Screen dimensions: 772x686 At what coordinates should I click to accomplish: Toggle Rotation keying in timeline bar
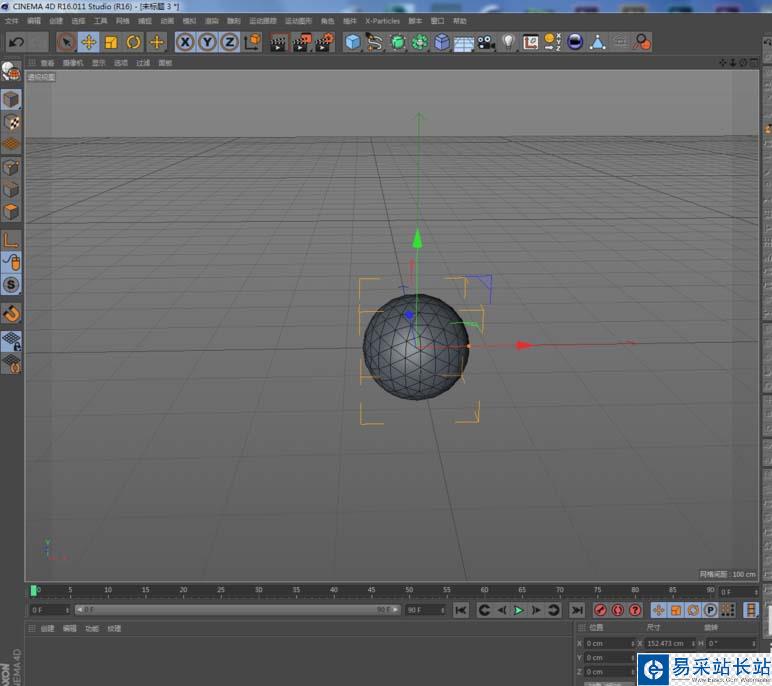tap(693, 610)
